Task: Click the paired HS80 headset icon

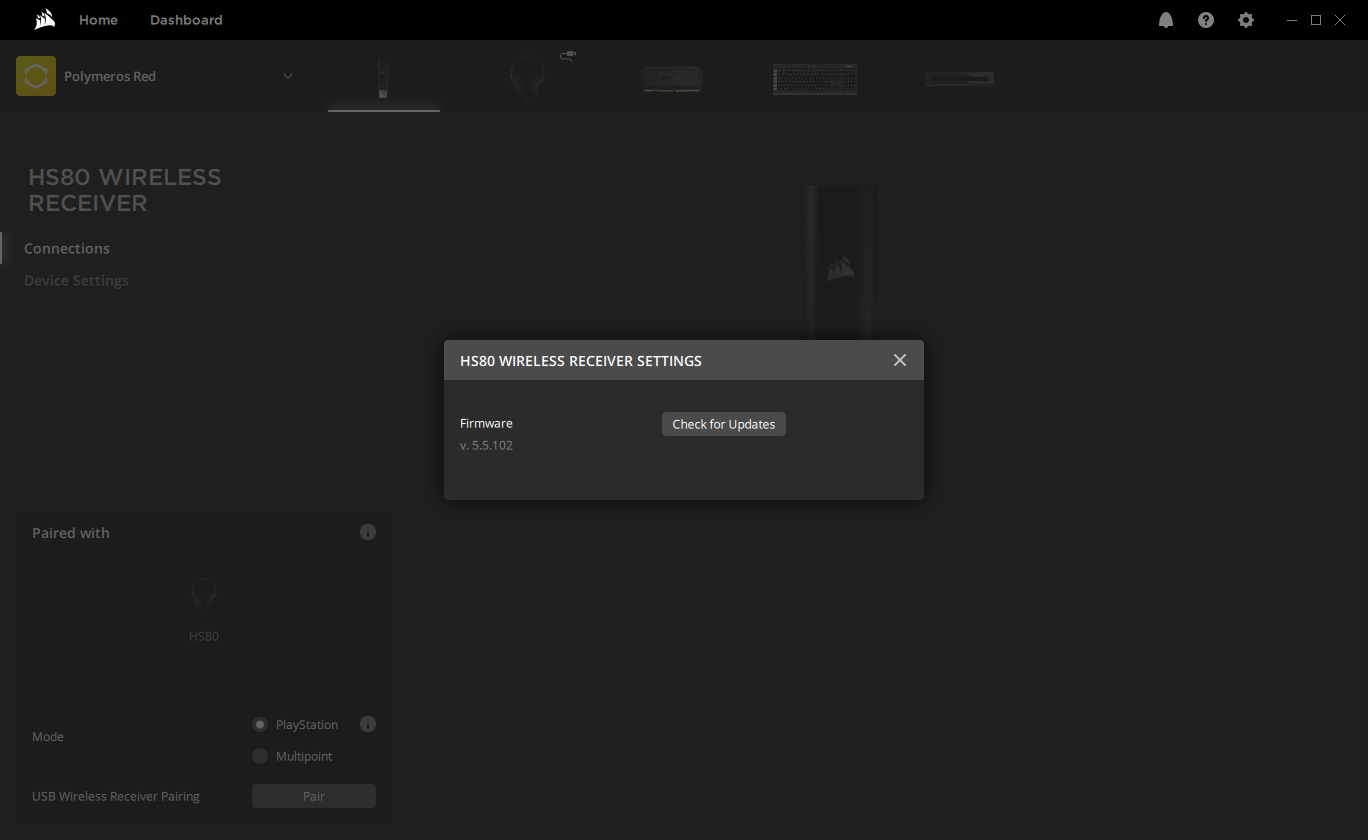Action: pos(204,595)
